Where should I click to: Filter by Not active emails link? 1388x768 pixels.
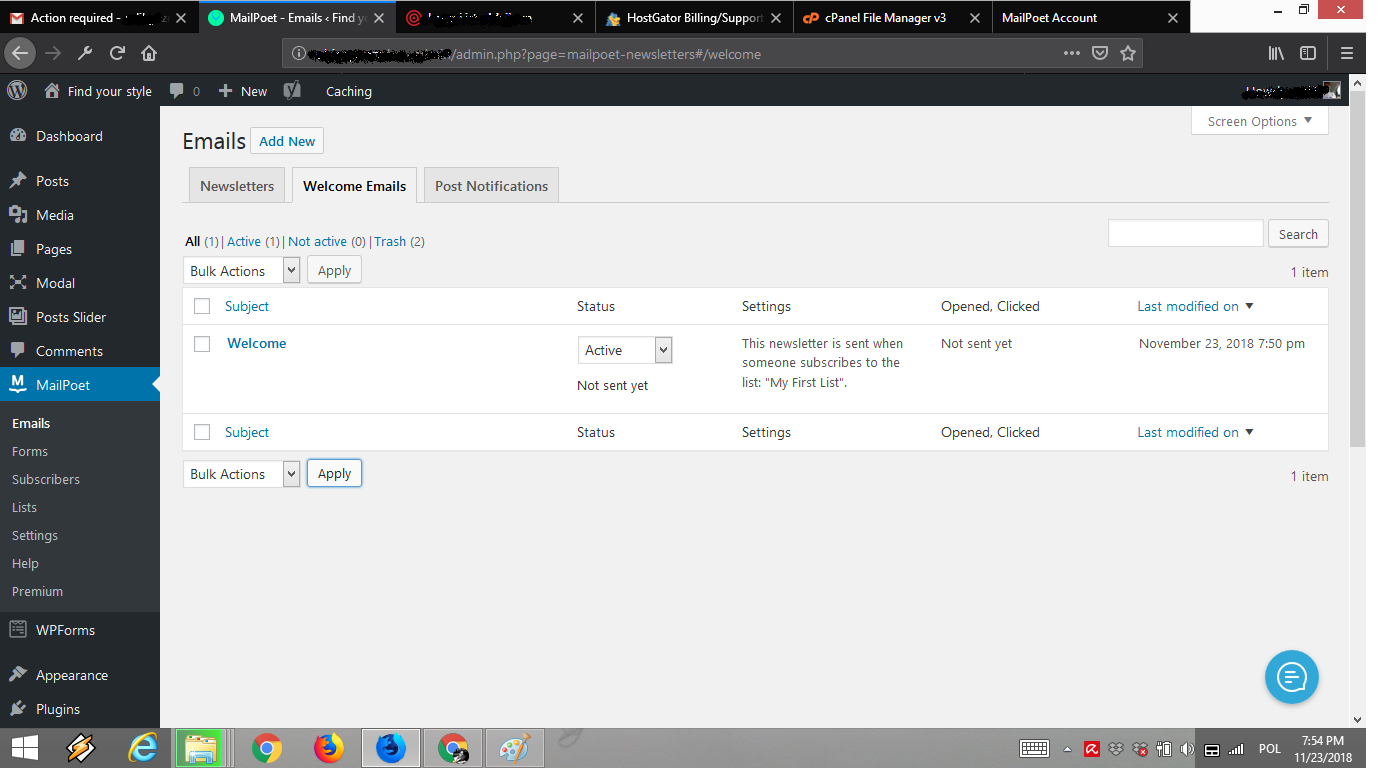coord(317,241)
